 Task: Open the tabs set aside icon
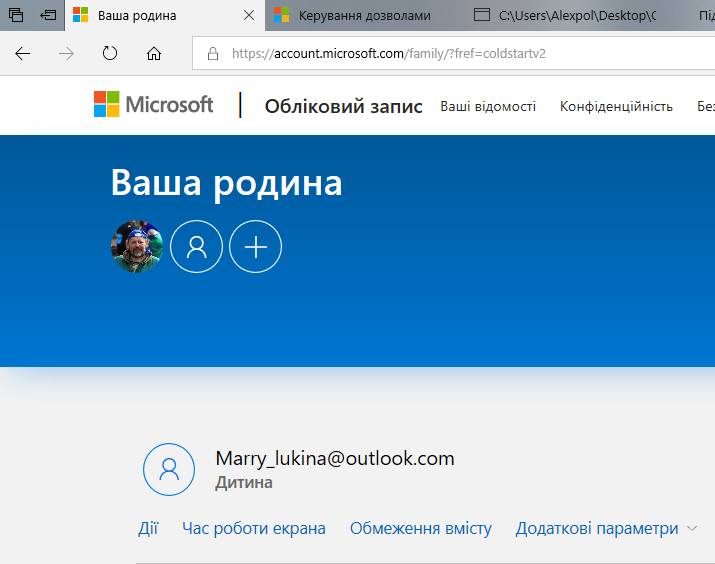tap(16, 15)
